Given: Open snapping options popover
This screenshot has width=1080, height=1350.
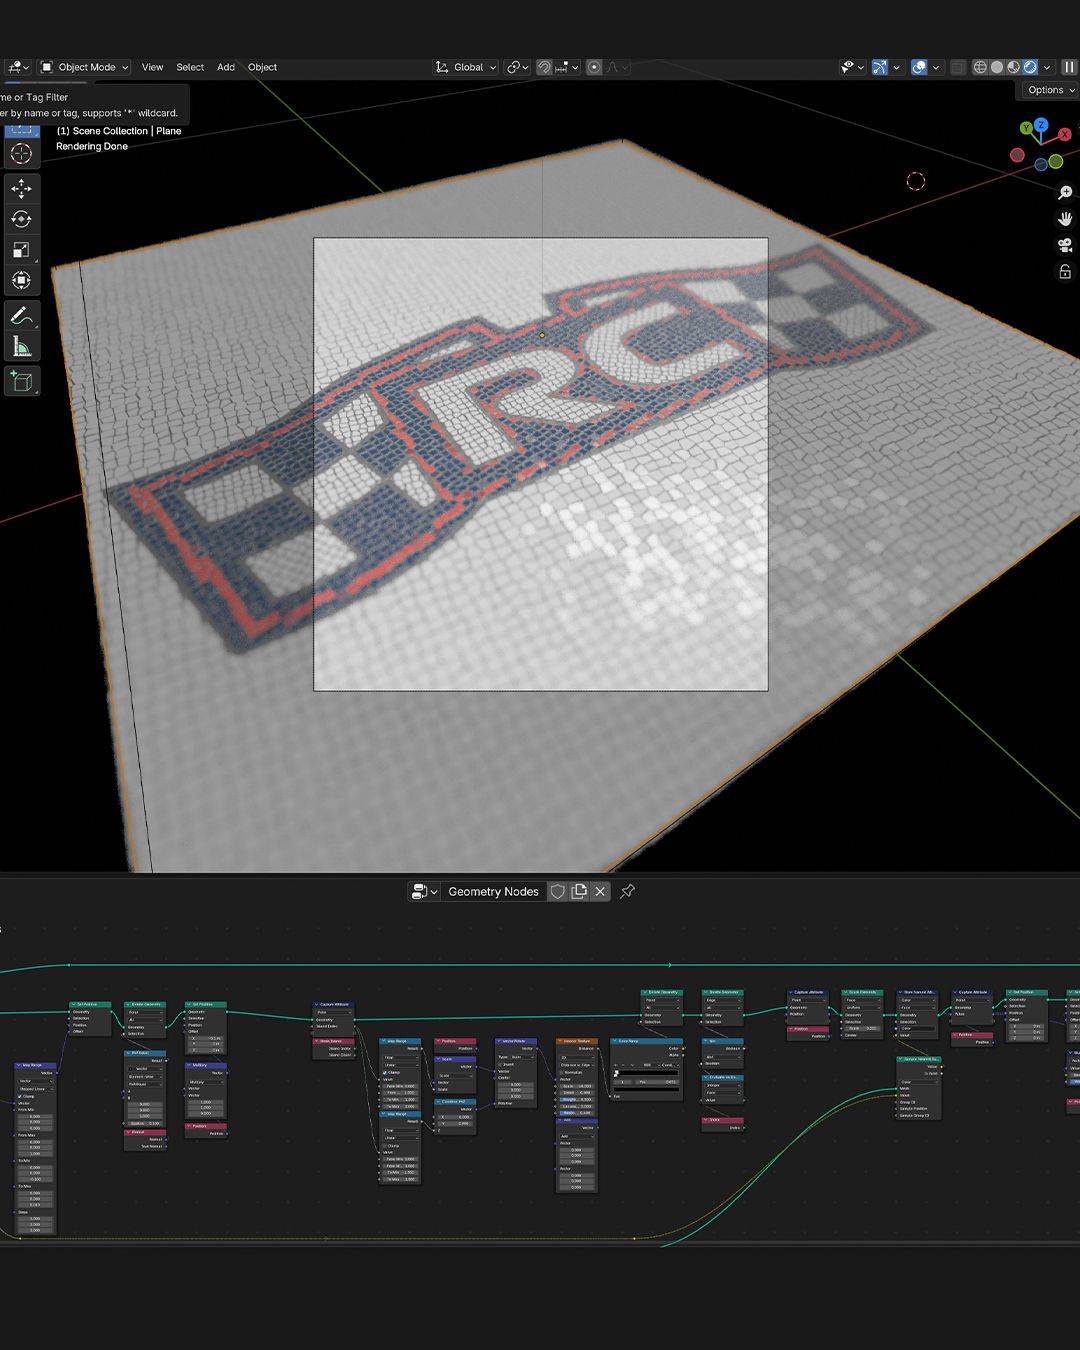Looking at the screenshot, I should click(566, 67).
